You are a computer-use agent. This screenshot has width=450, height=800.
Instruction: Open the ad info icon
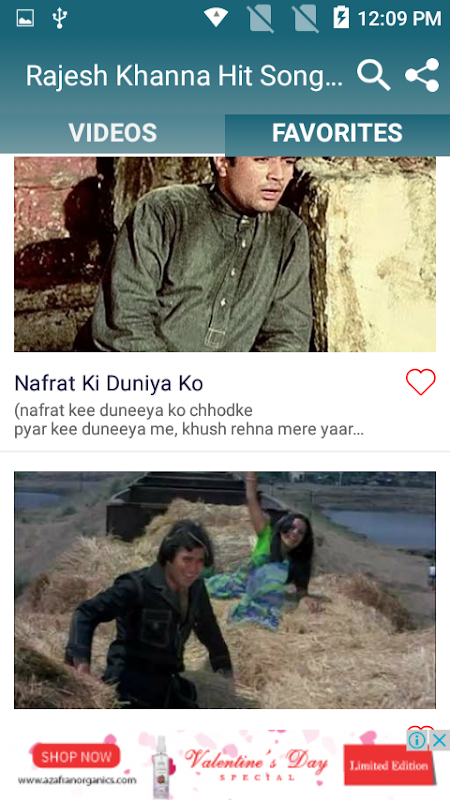pos(417,740)
